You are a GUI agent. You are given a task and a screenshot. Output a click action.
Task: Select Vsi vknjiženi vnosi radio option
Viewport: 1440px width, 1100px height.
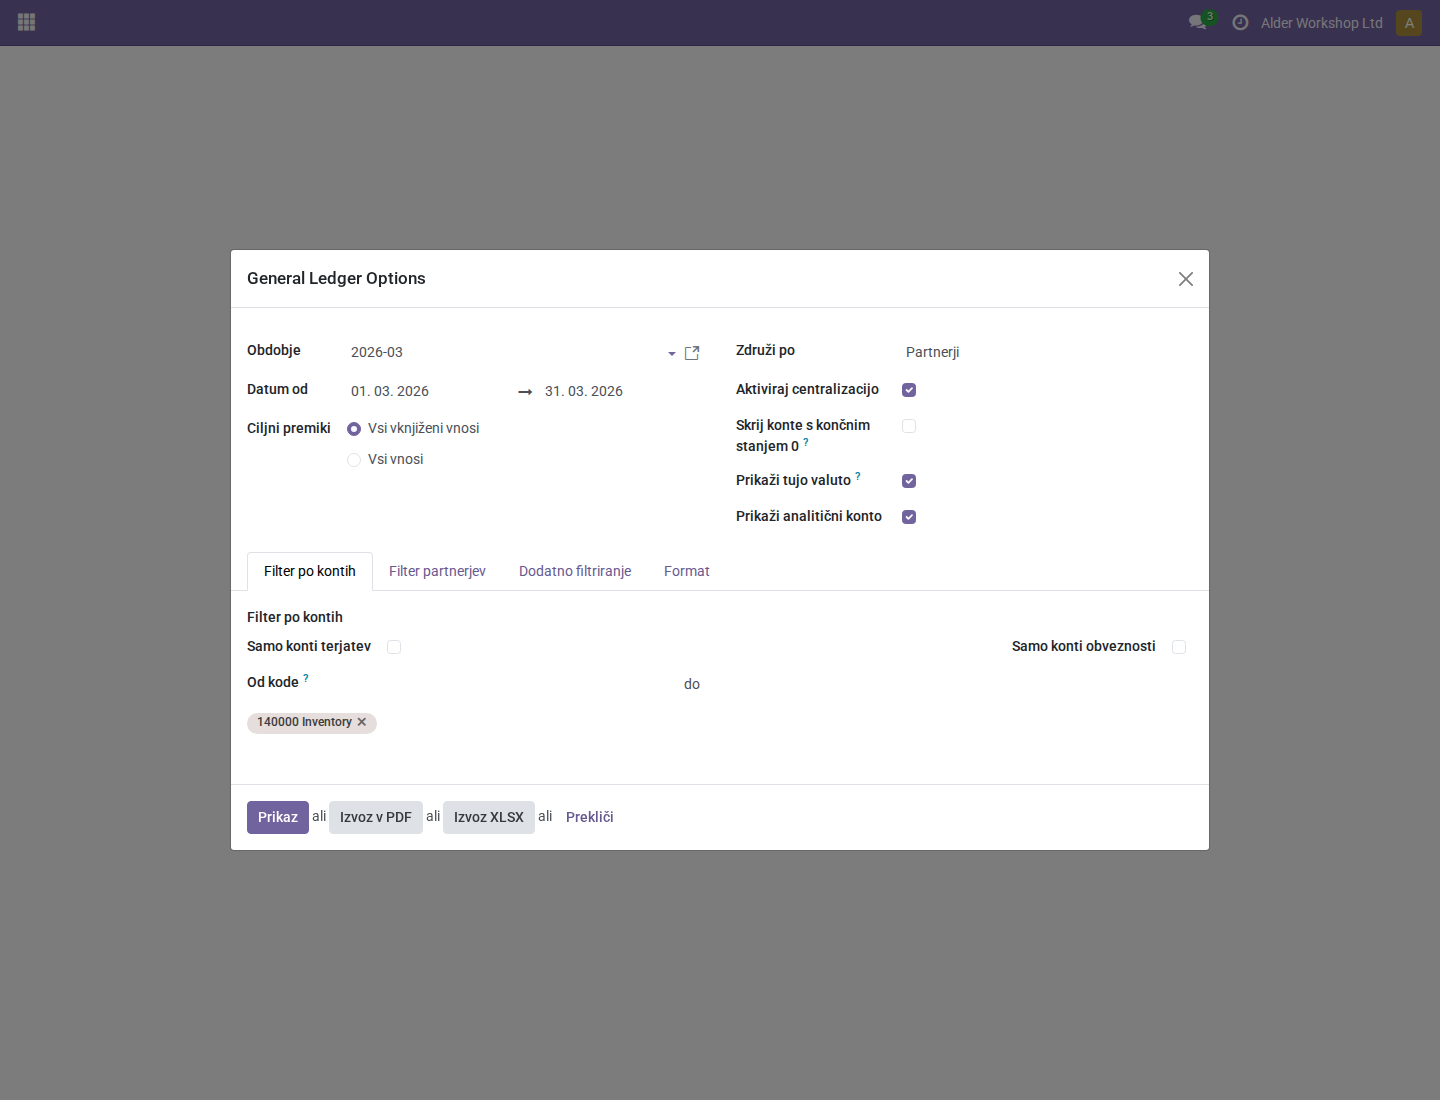(x=354, y=429)
